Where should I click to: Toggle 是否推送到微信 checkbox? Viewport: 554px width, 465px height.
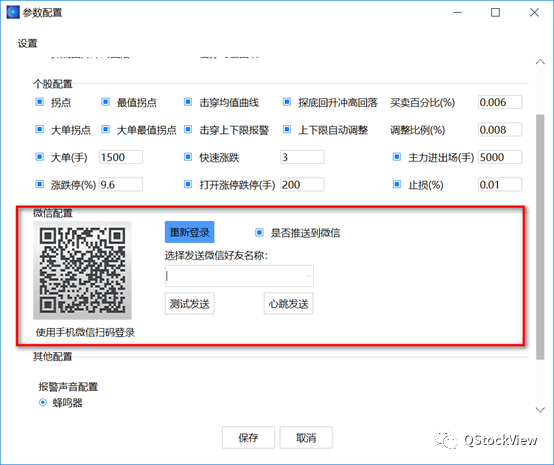[259, 232]
